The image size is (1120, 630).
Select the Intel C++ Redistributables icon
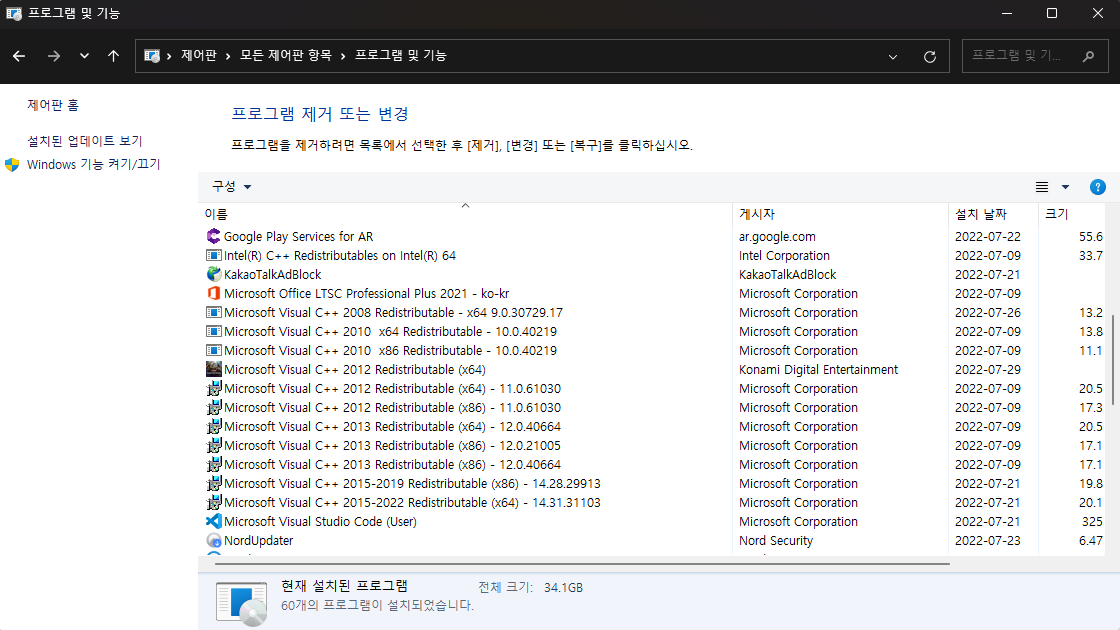214,255
